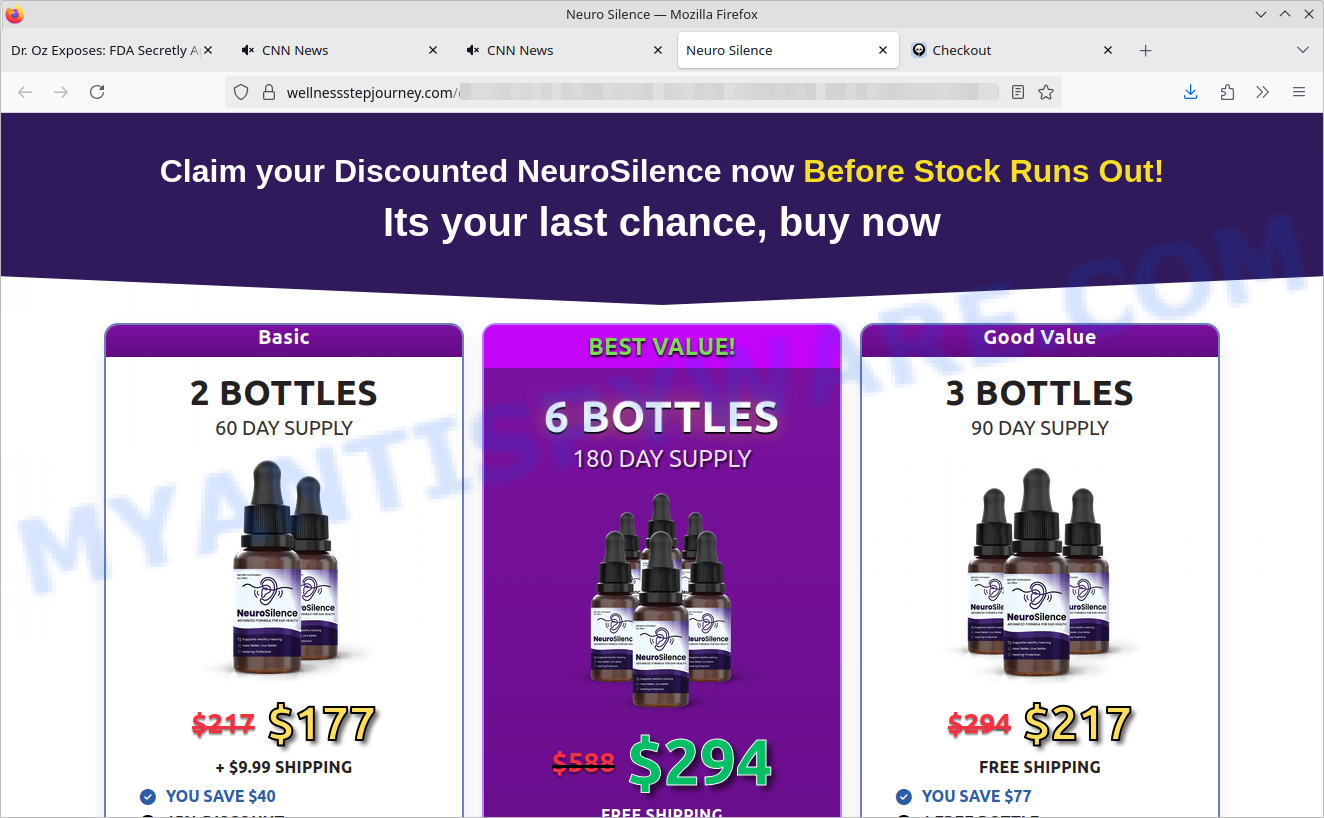The image size is (1324, 818).
Task: Show more toolbar tools via double-chevron
Action: point(1263,92)
